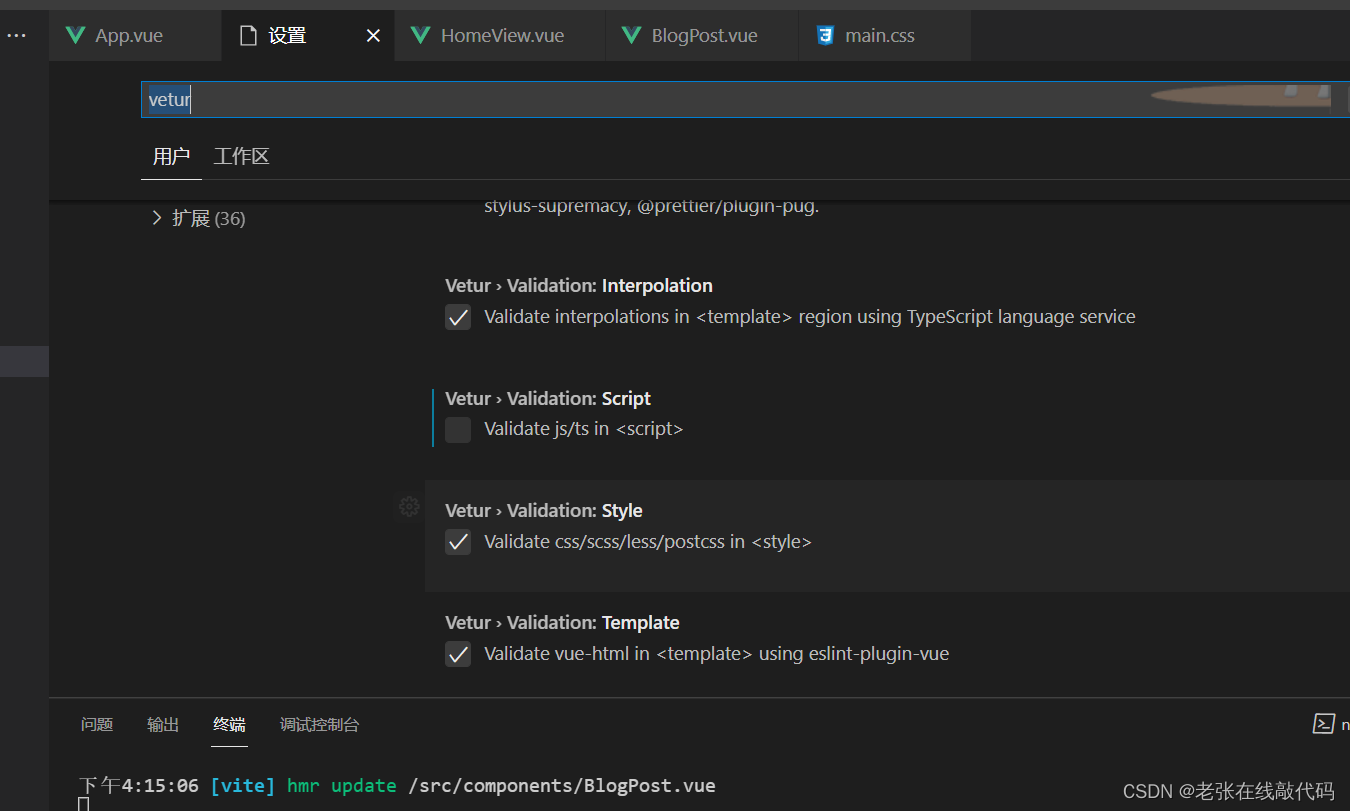Click the Vetur › Validation: Style title
This screenshot has width=1350, height=811.
(x=544, y=510)
